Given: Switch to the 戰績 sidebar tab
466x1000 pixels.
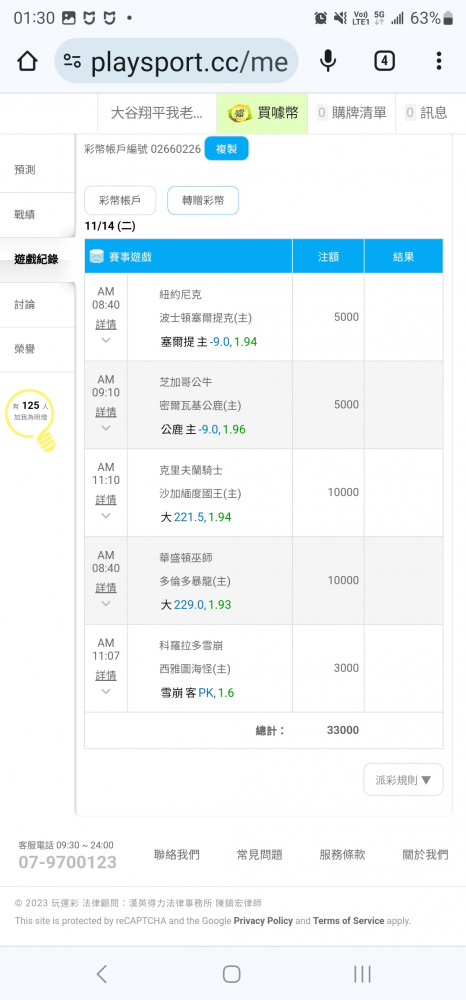Looking at the screenshot, I should [x=37, y=215].
